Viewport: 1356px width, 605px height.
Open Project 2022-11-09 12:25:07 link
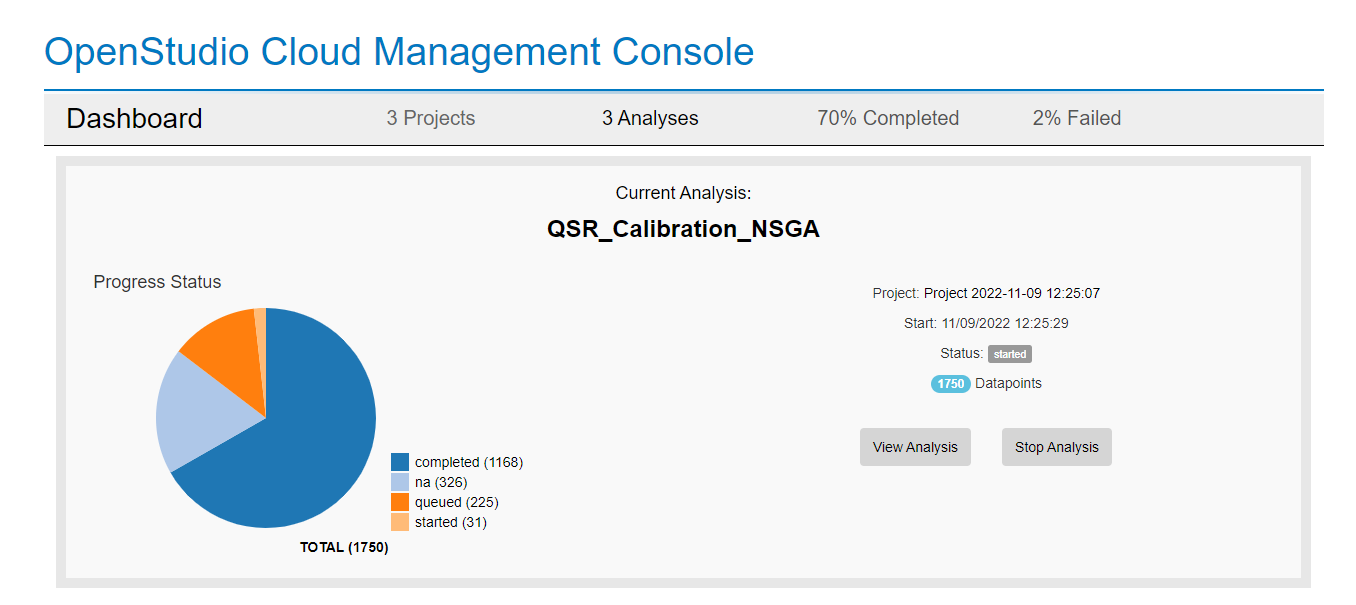coord(1012,293)
